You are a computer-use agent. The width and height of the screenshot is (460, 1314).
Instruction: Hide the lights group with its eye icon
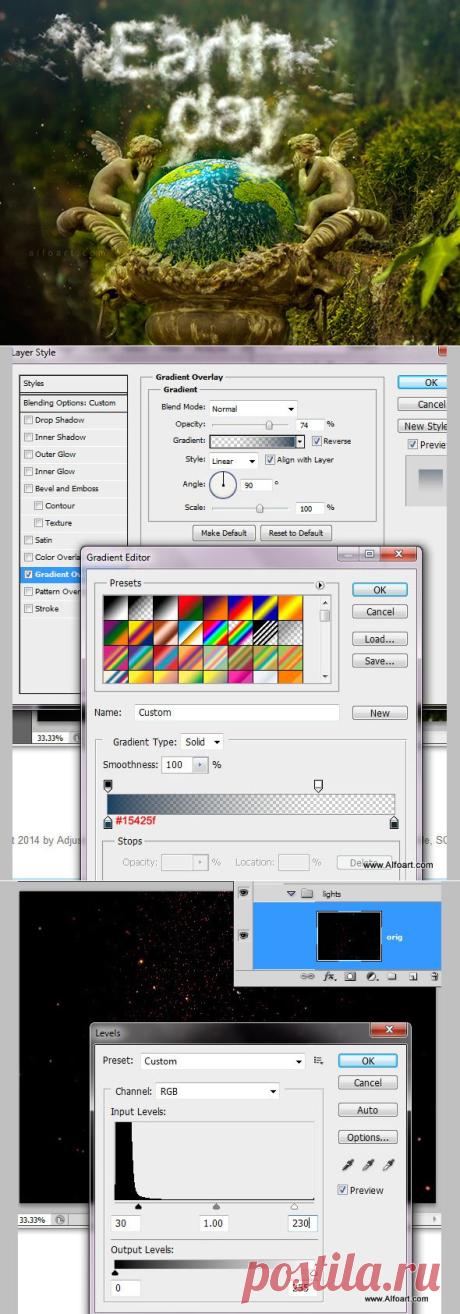(244, 893)
